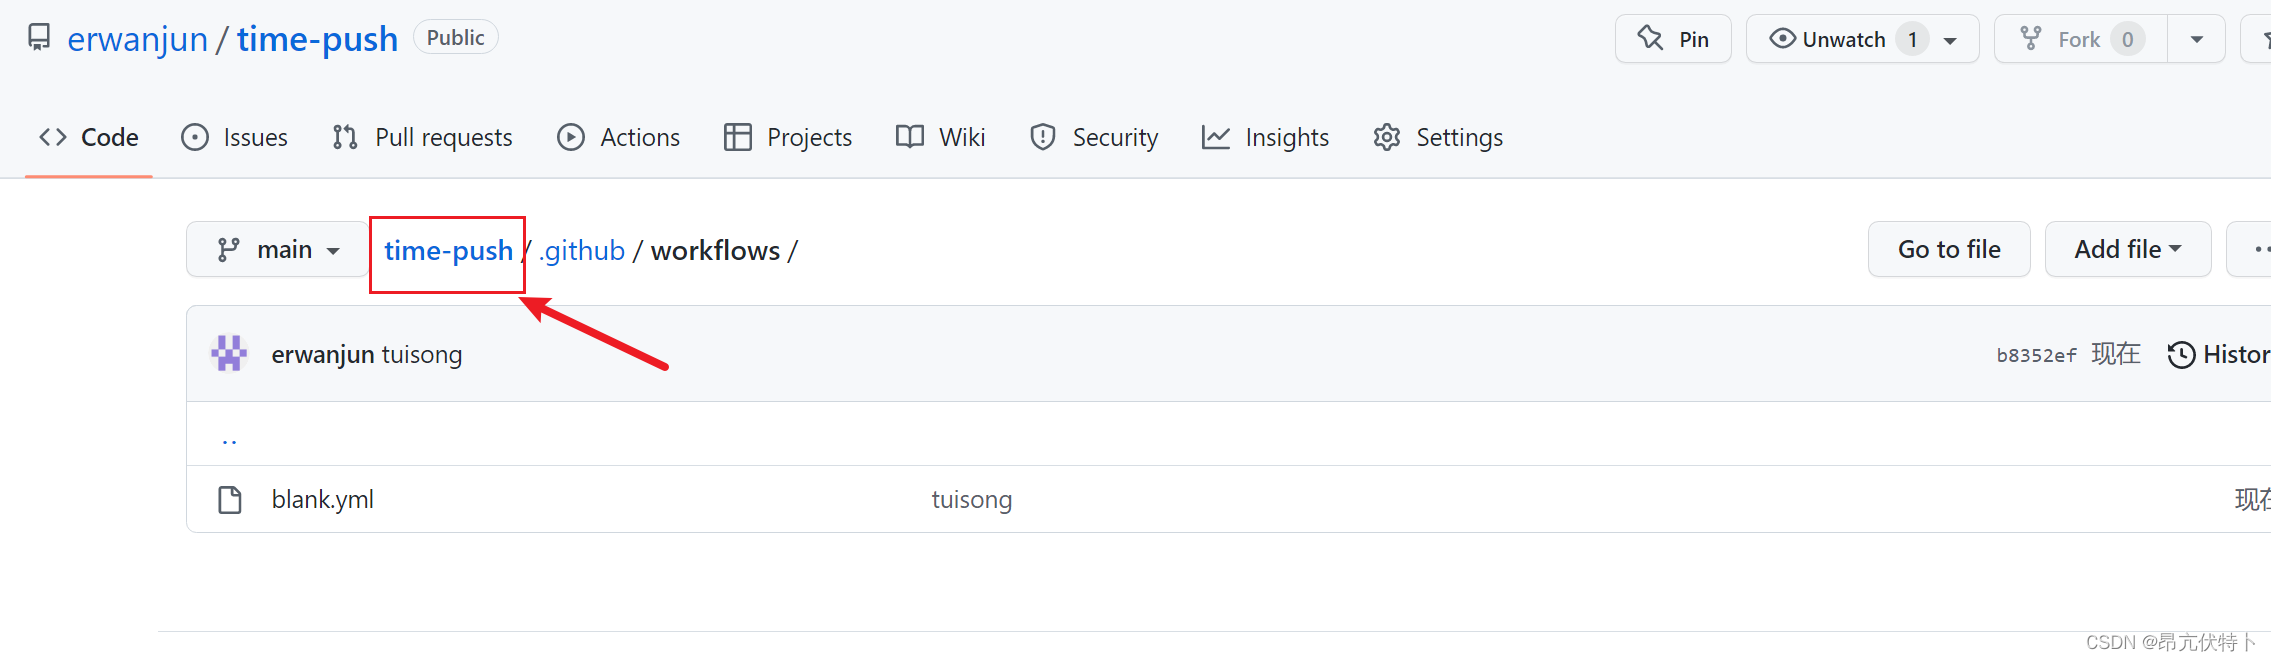Open the Wiki tab
The height and width of the screenshot is (661, 2271).
[940, 137]
